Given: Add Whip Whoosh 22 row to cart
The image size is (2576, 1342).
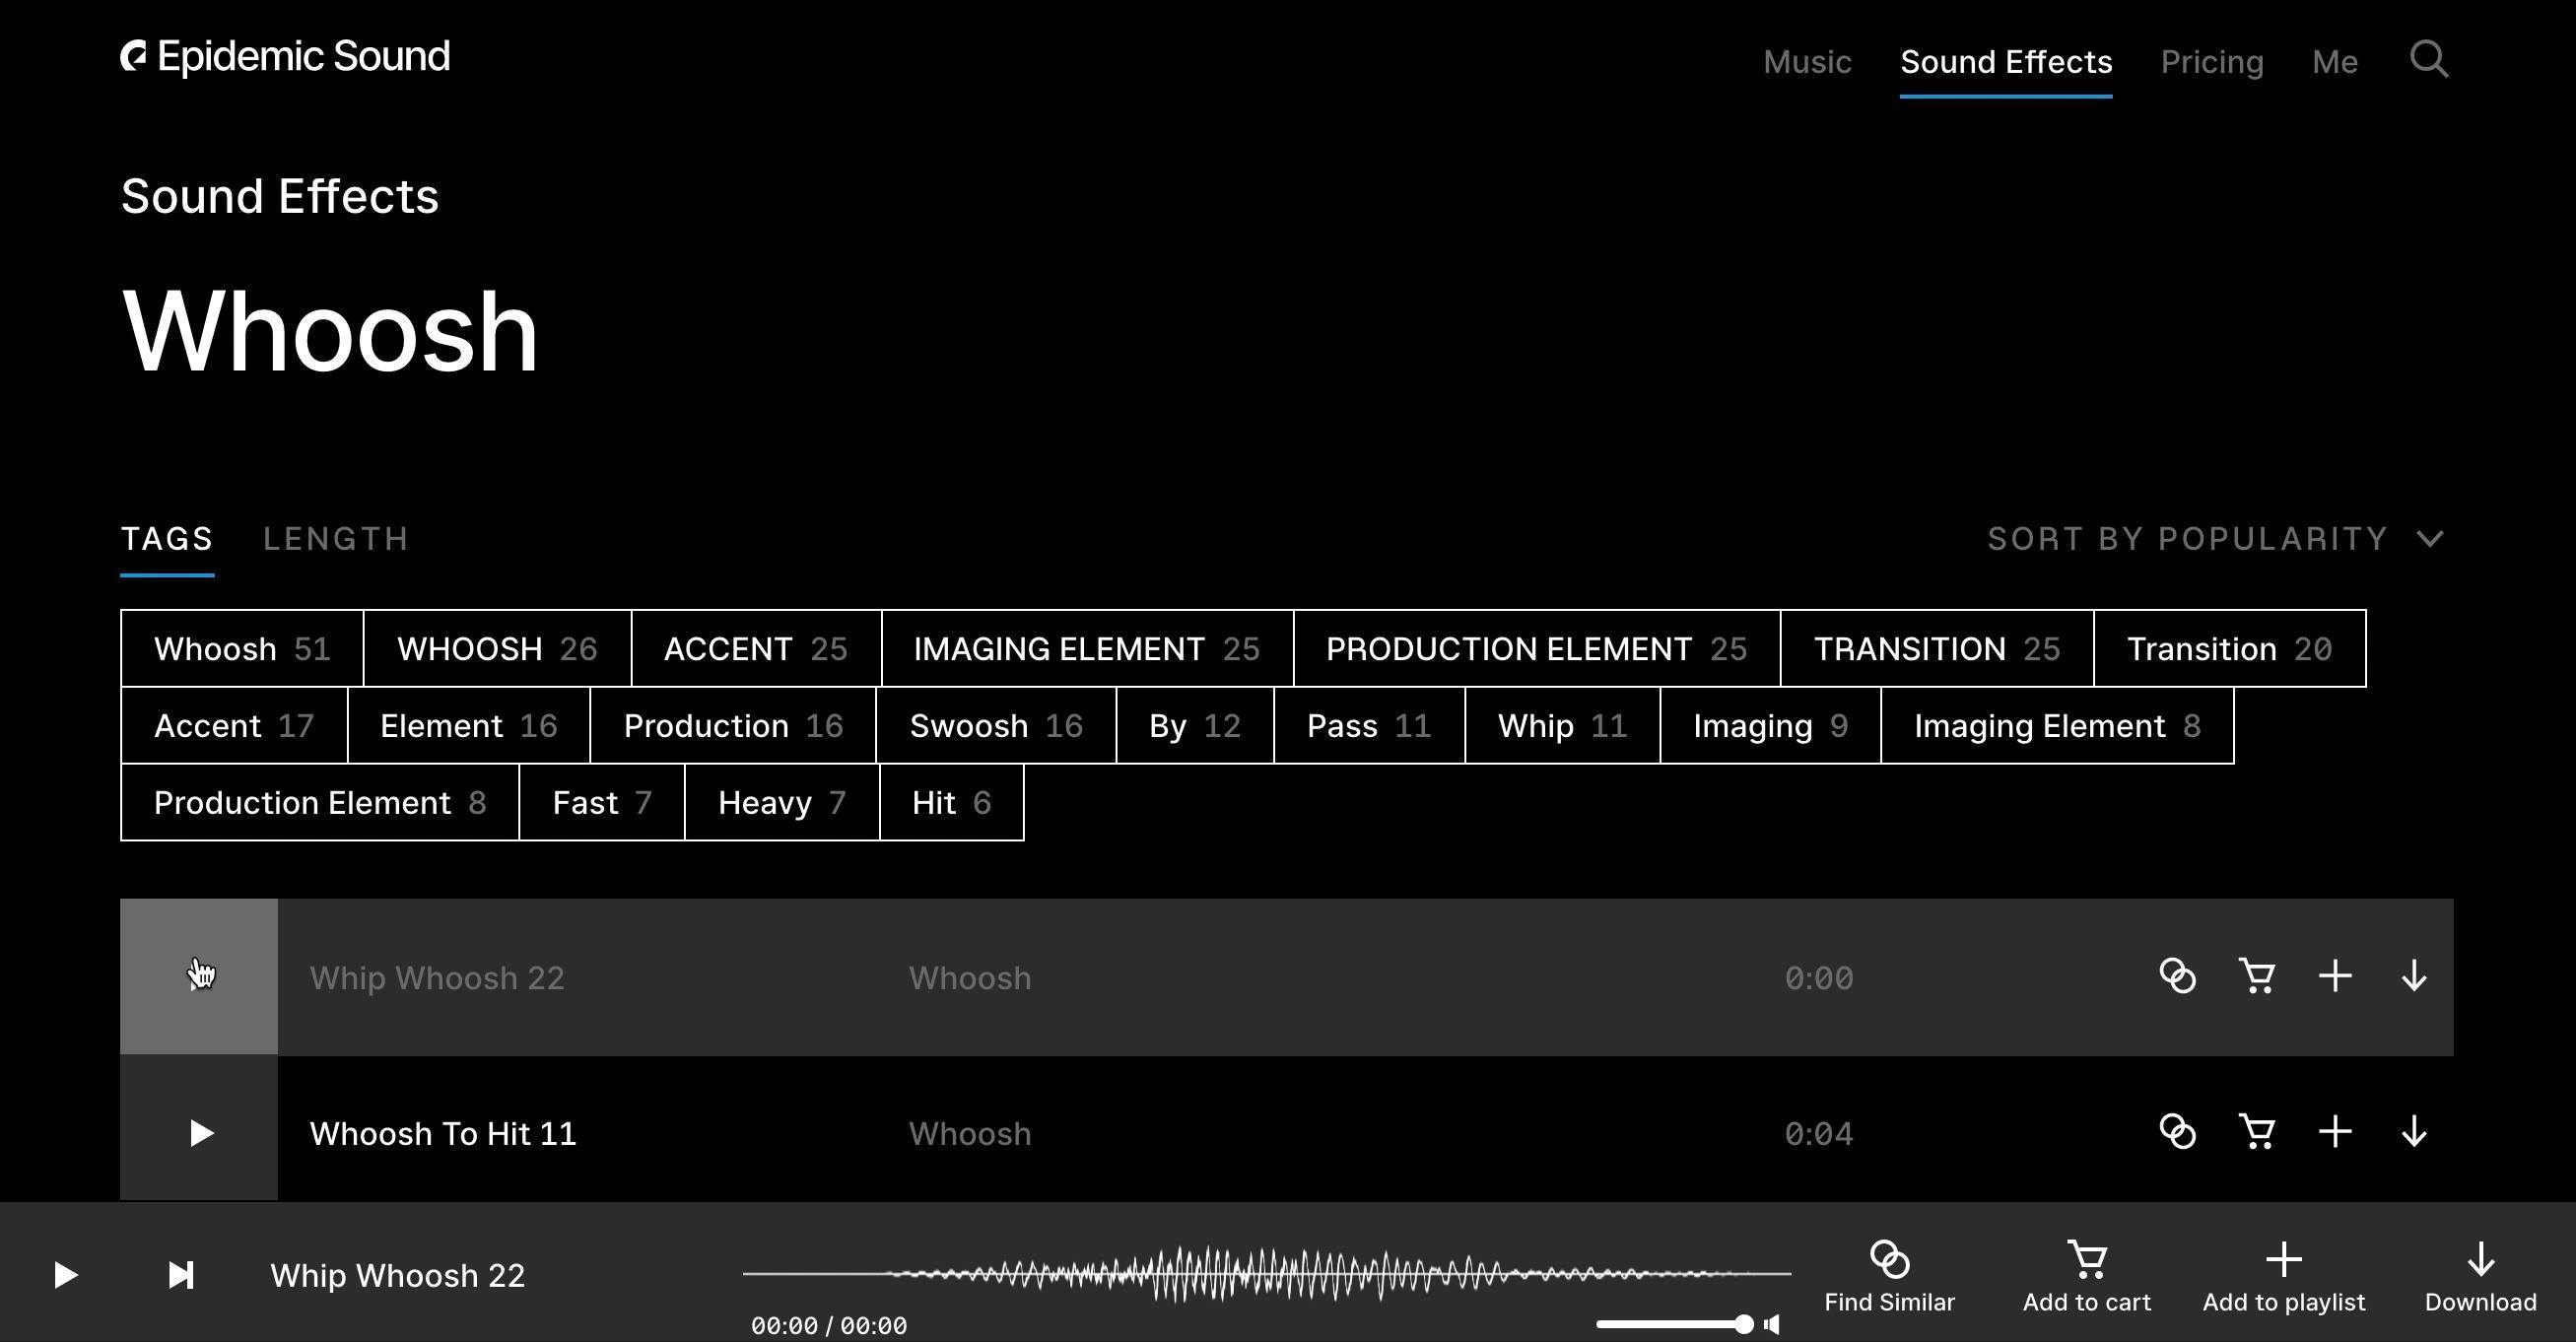Looking at the screenshot, I should pyautogui.click(x=2256, y=976).
